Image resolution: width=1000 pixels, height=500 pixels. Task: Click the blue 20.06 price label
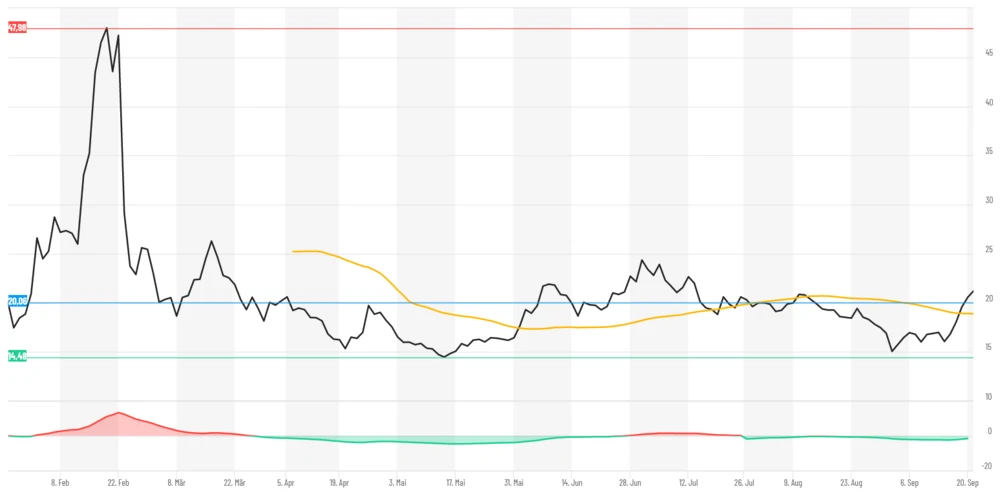click(x=17, y=301)
